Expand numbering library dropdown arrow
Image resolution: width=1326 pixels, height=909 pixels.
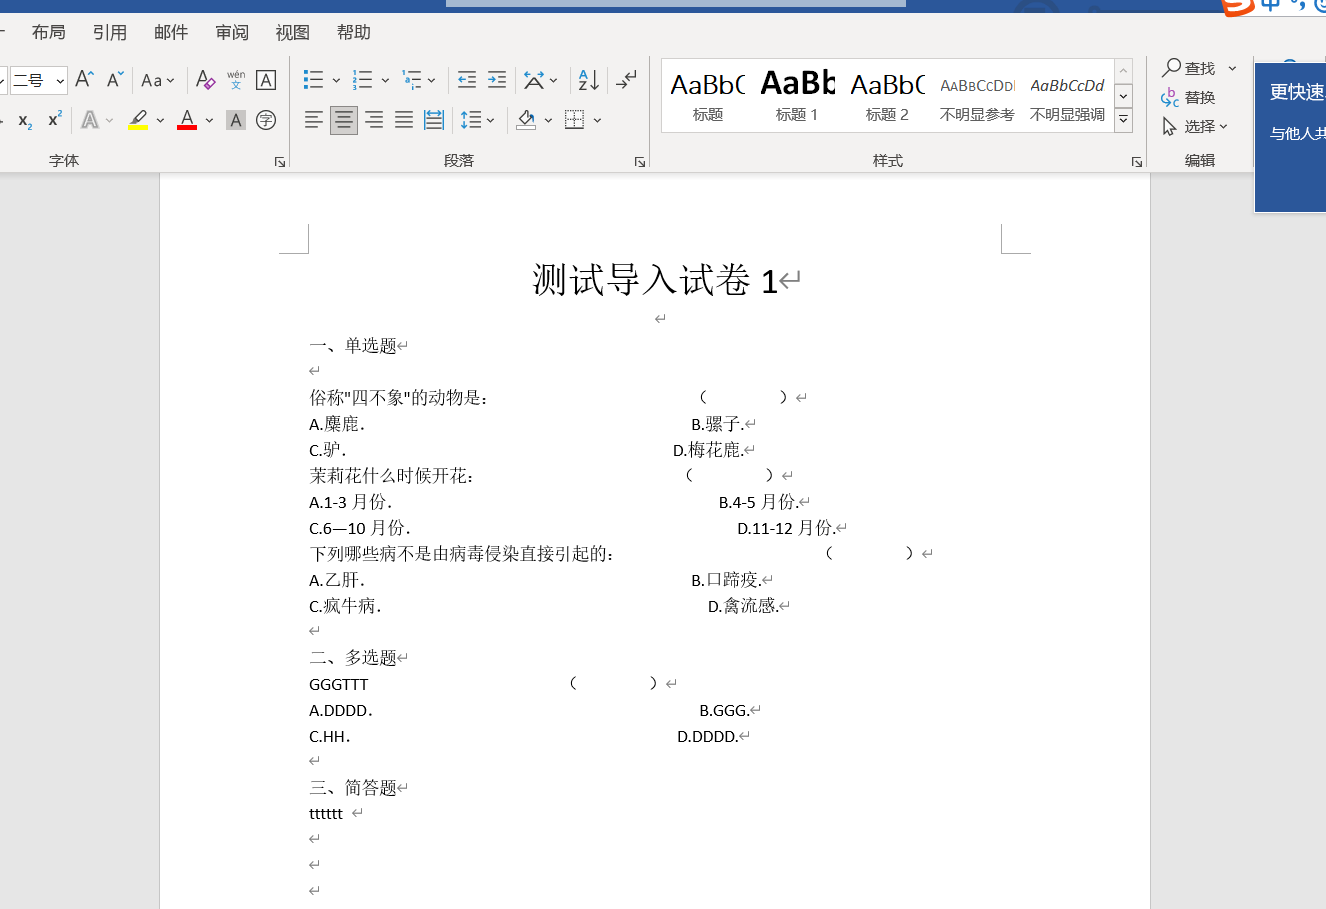point(385,80)
